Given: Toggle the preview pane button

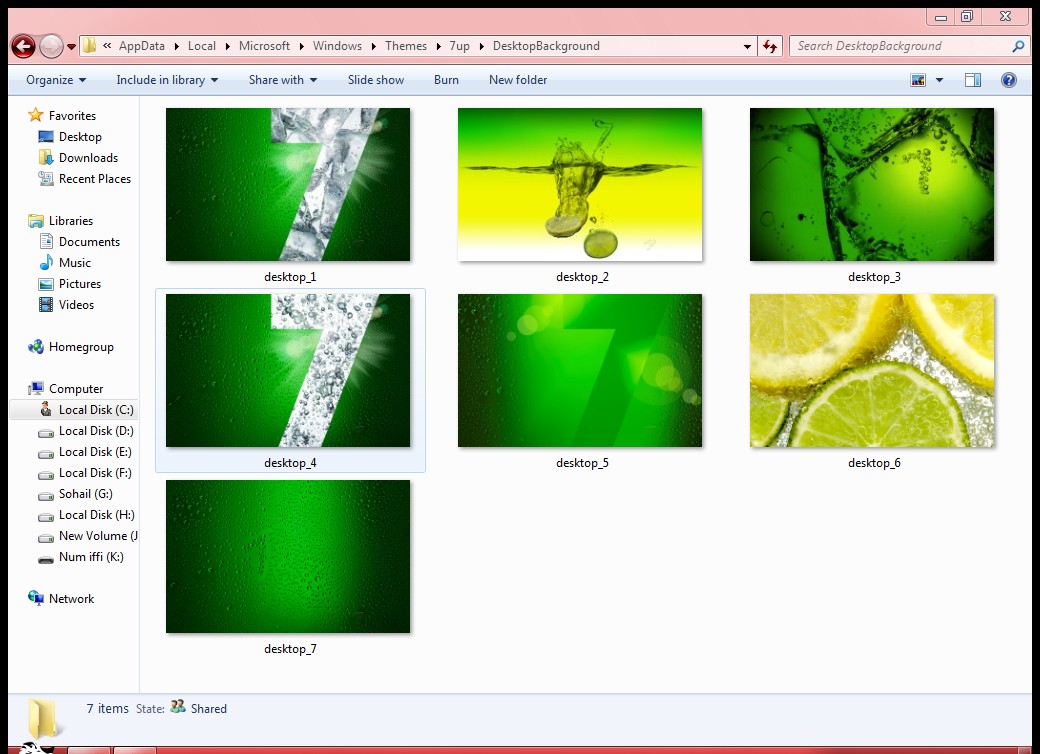Looking at the screenshot, I should (973, 80).
